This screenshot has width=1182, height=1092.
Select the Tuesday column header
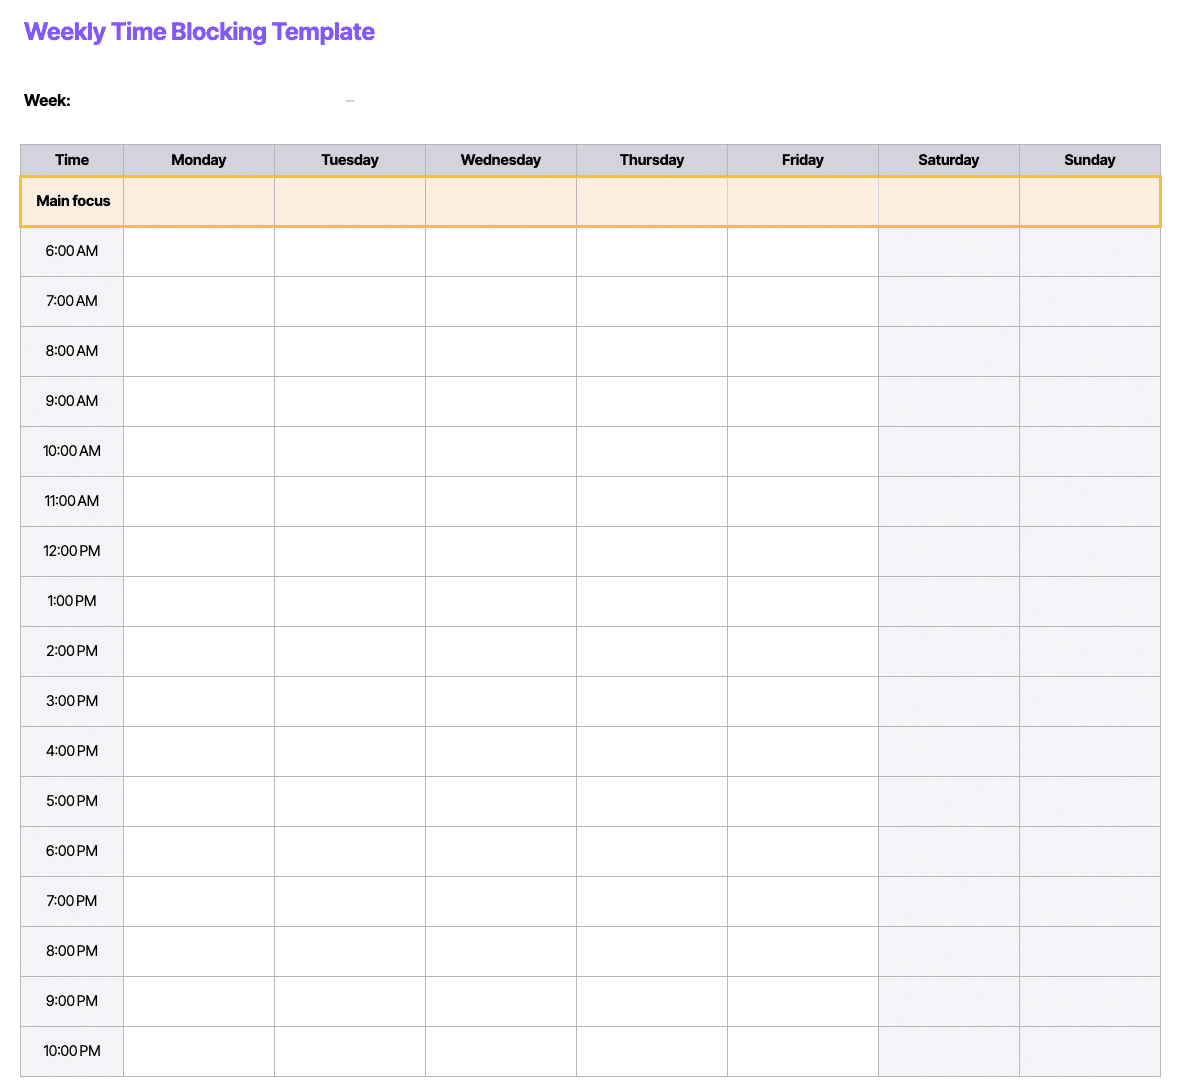pyautogui.click(x=350, y=160)
